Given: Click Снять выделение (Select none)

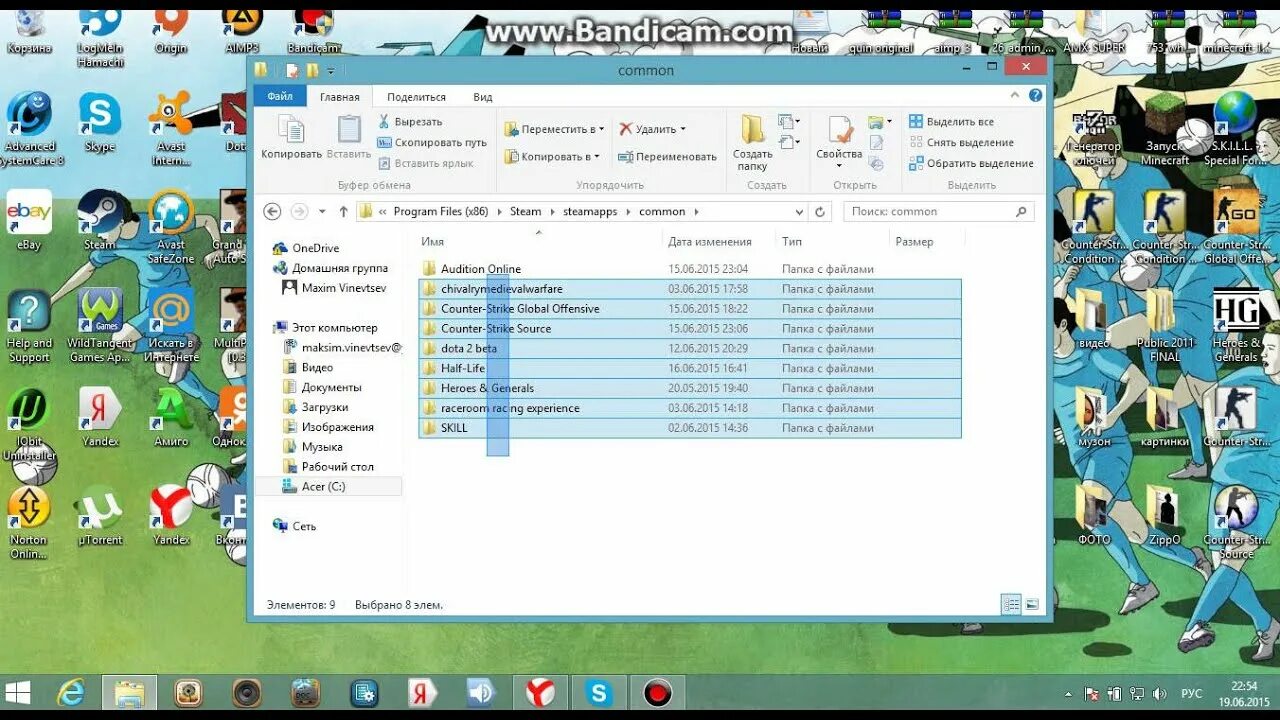Looking at the screenshot, I should coord(961,142).
